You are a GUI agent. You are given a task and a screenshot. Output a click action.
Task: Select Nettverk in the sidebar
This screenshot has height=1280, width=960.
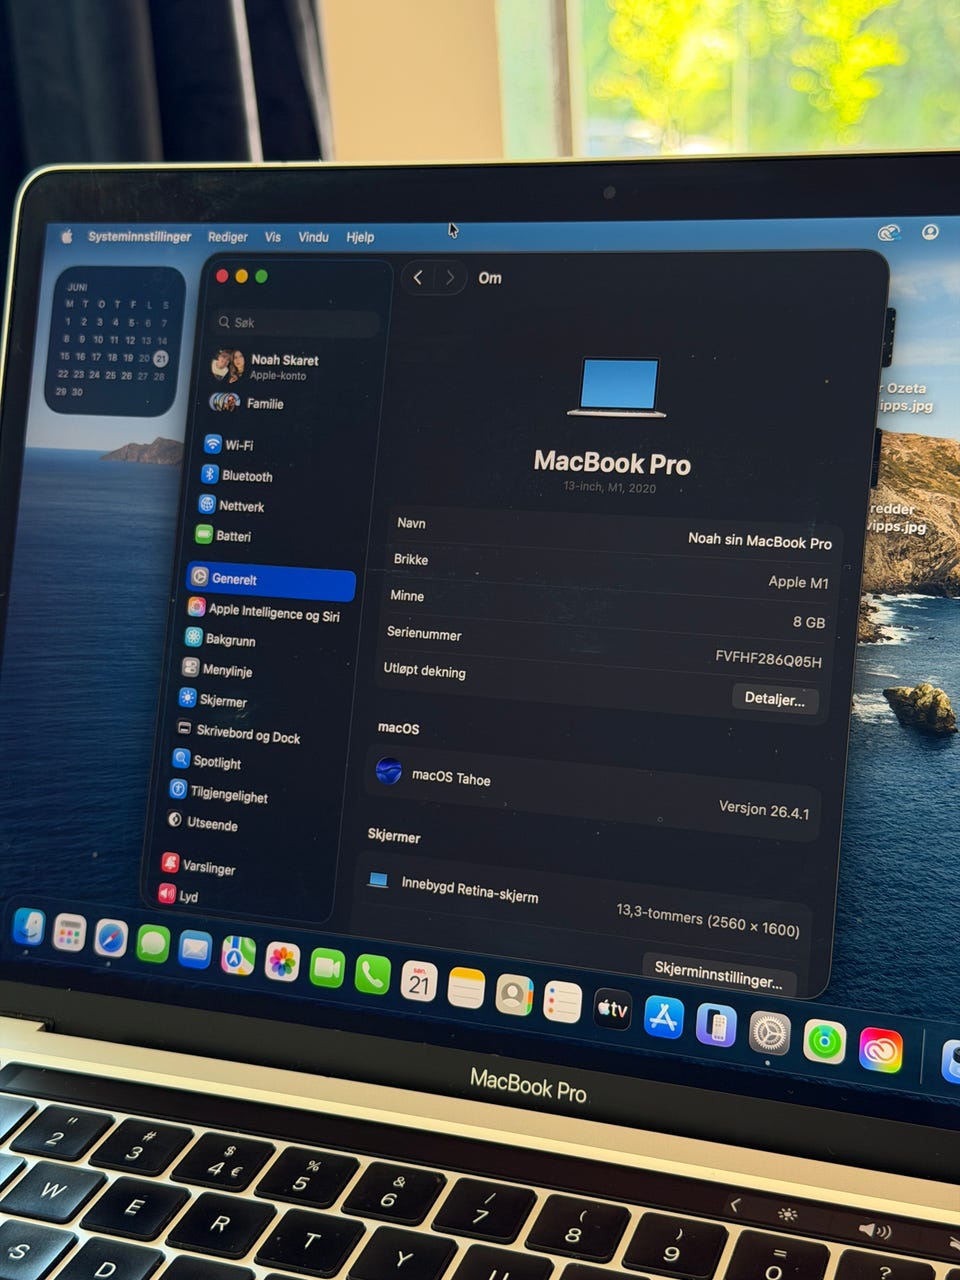231,505
